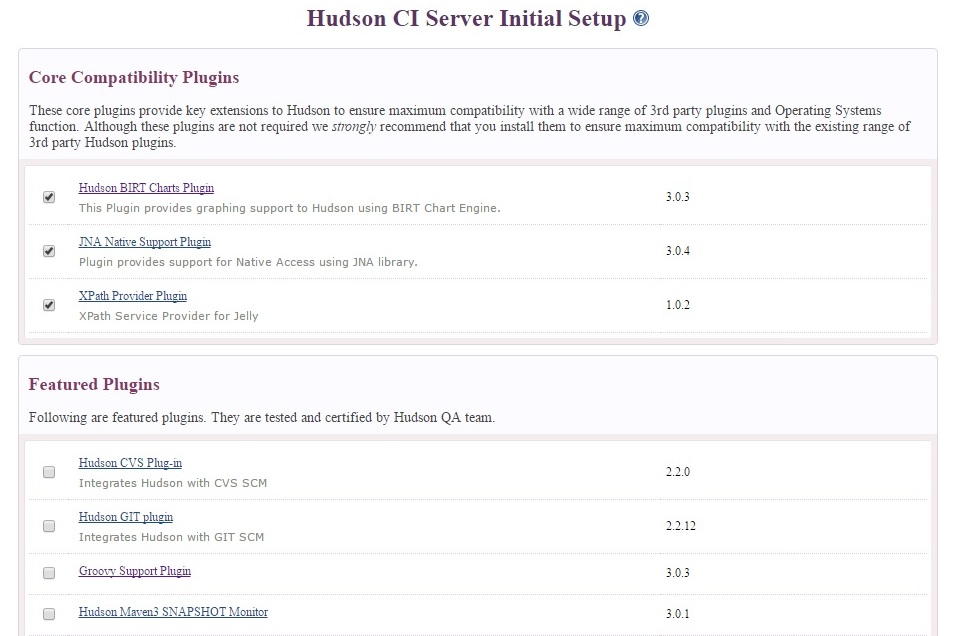Select version 1.0.2 of XPath Provider
This screenshot has height=636, width=960.
click(678, 304)
